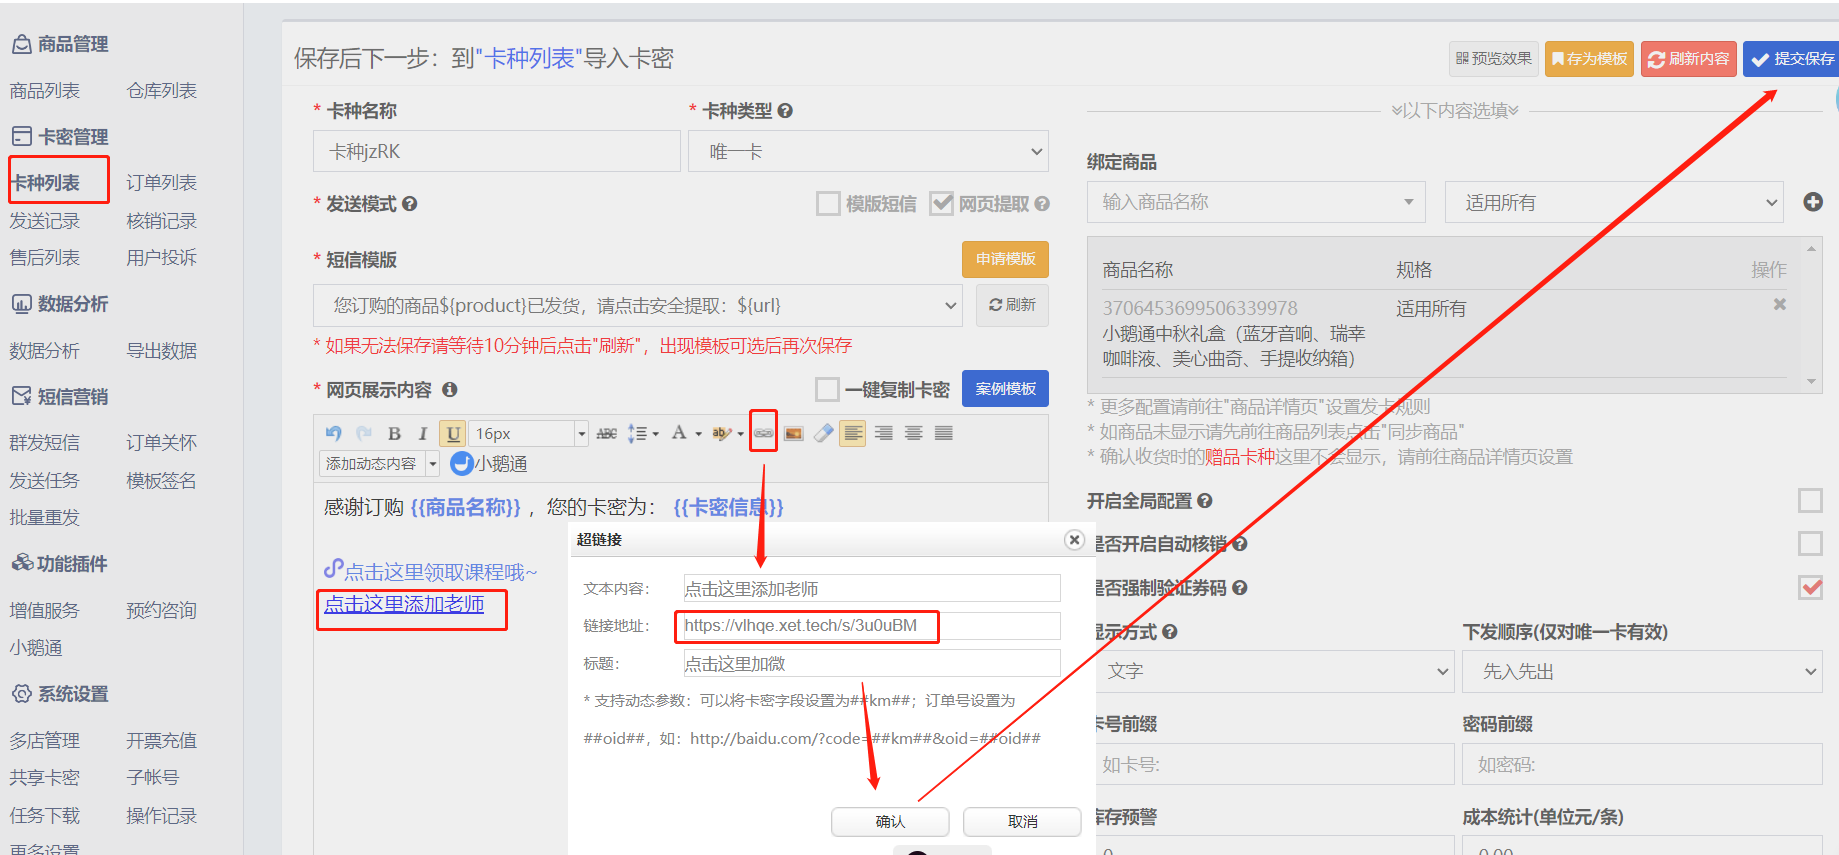Toggle bold formatting in the editor
Viewport: 1839px width, 855px height.
[x=394, y=433]
